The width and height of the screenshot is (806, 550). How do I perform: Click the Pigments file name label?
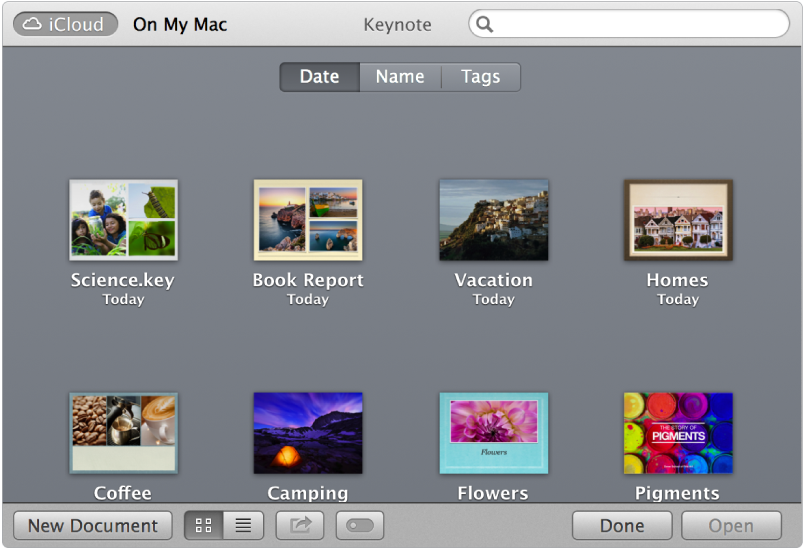click(677, 493)
